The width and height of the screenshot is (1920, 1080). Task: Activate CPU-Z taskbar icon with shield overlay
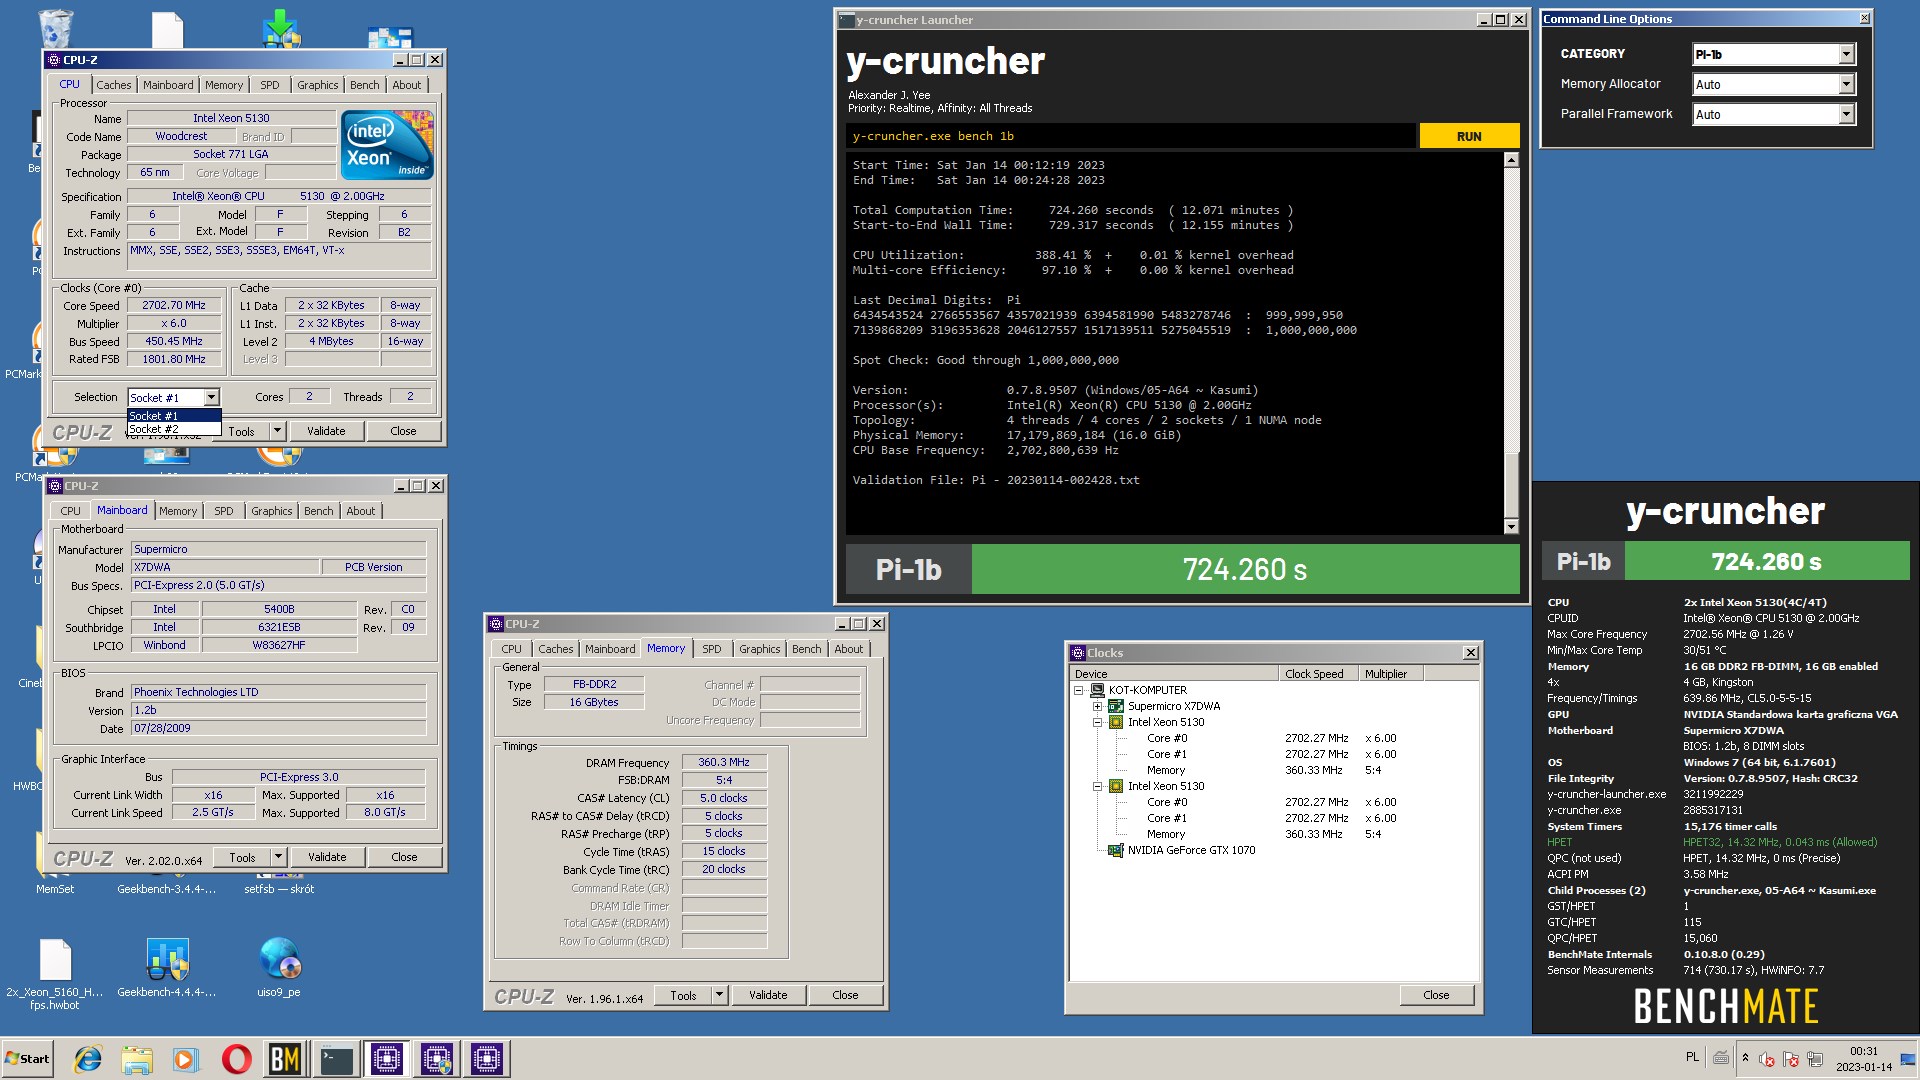[436, 1059]
